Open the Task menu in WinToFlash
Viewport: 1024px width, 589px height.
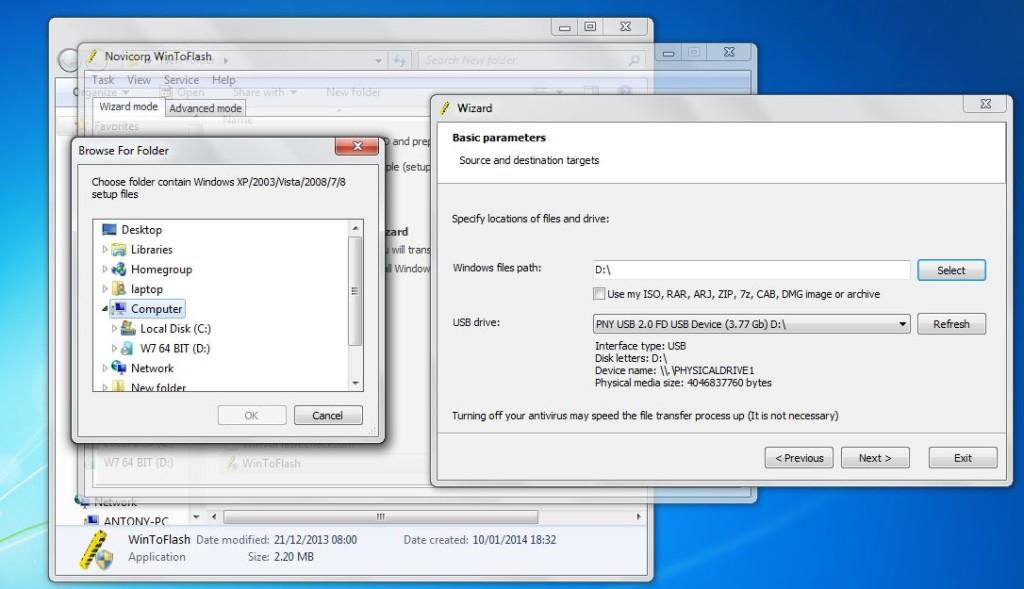[x=102, y=79]
